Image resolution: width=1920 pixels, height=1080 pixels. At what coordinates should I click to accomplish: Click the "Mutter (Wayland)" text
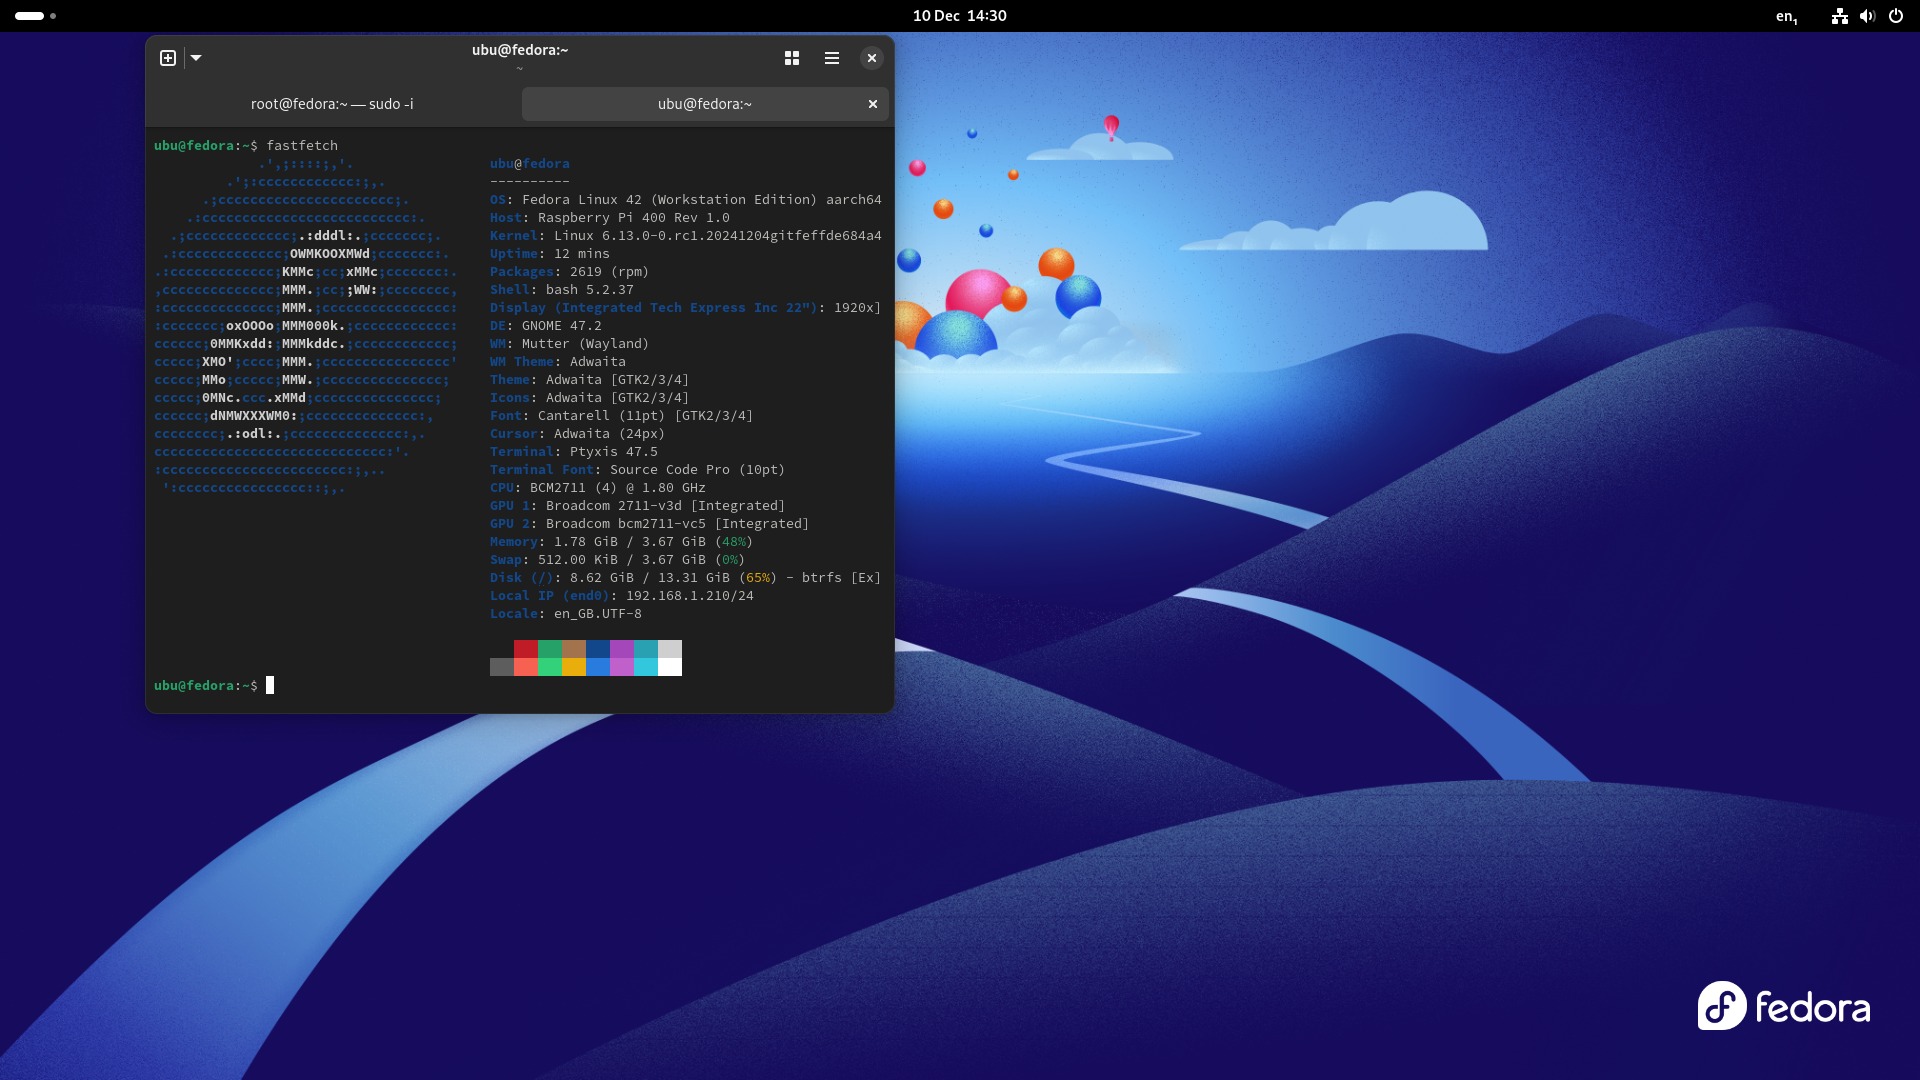tap(586, 344)
